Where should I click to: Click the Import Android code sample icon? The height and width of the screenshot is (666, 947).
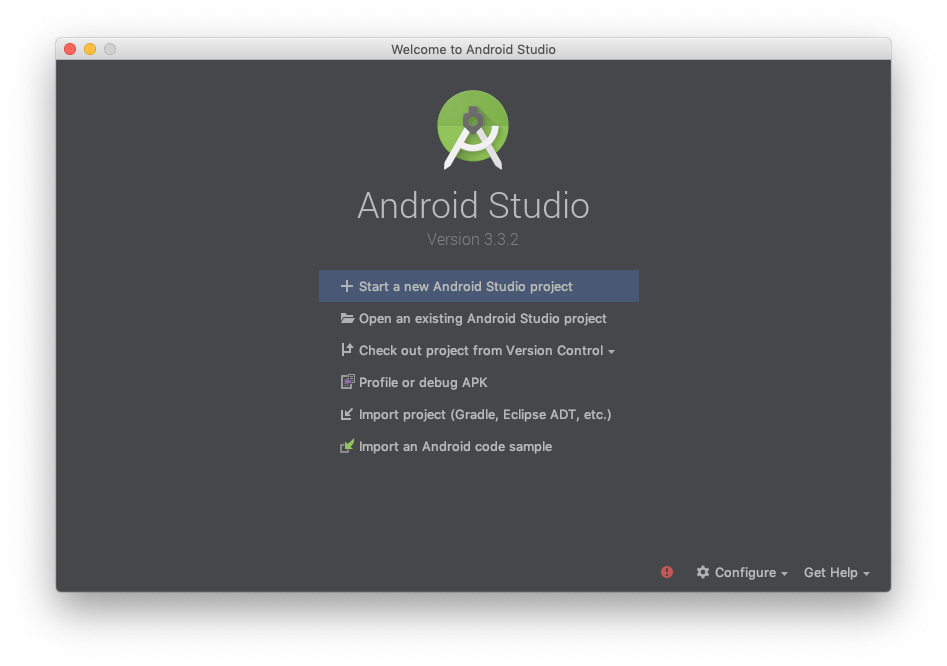click(347, 446)
